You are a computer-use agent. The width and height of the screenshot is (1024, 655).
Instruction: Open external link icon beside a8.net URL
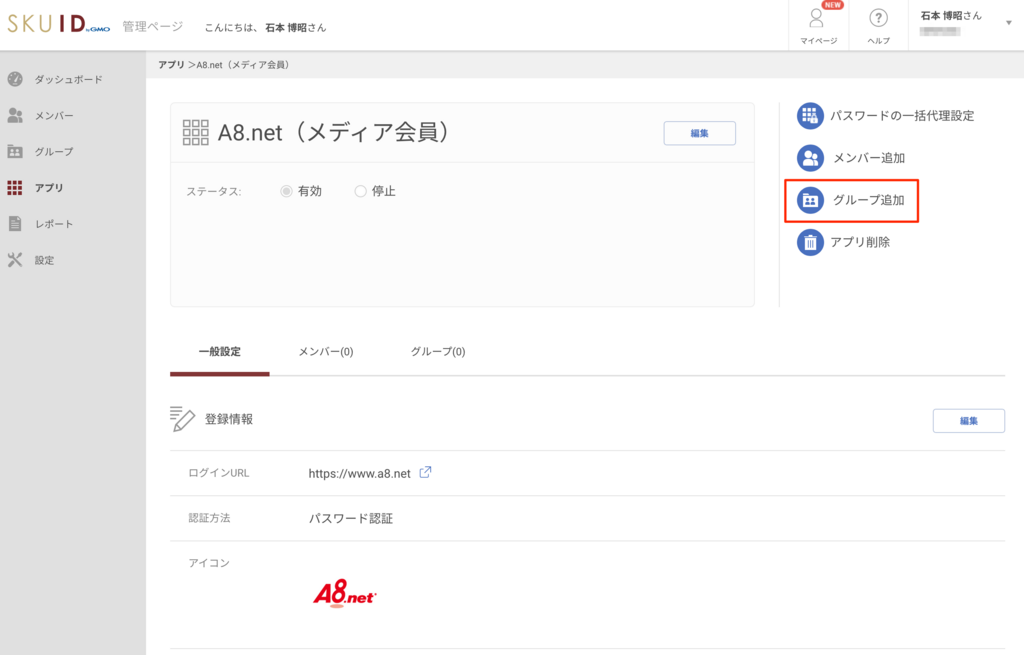coord(425,472)
